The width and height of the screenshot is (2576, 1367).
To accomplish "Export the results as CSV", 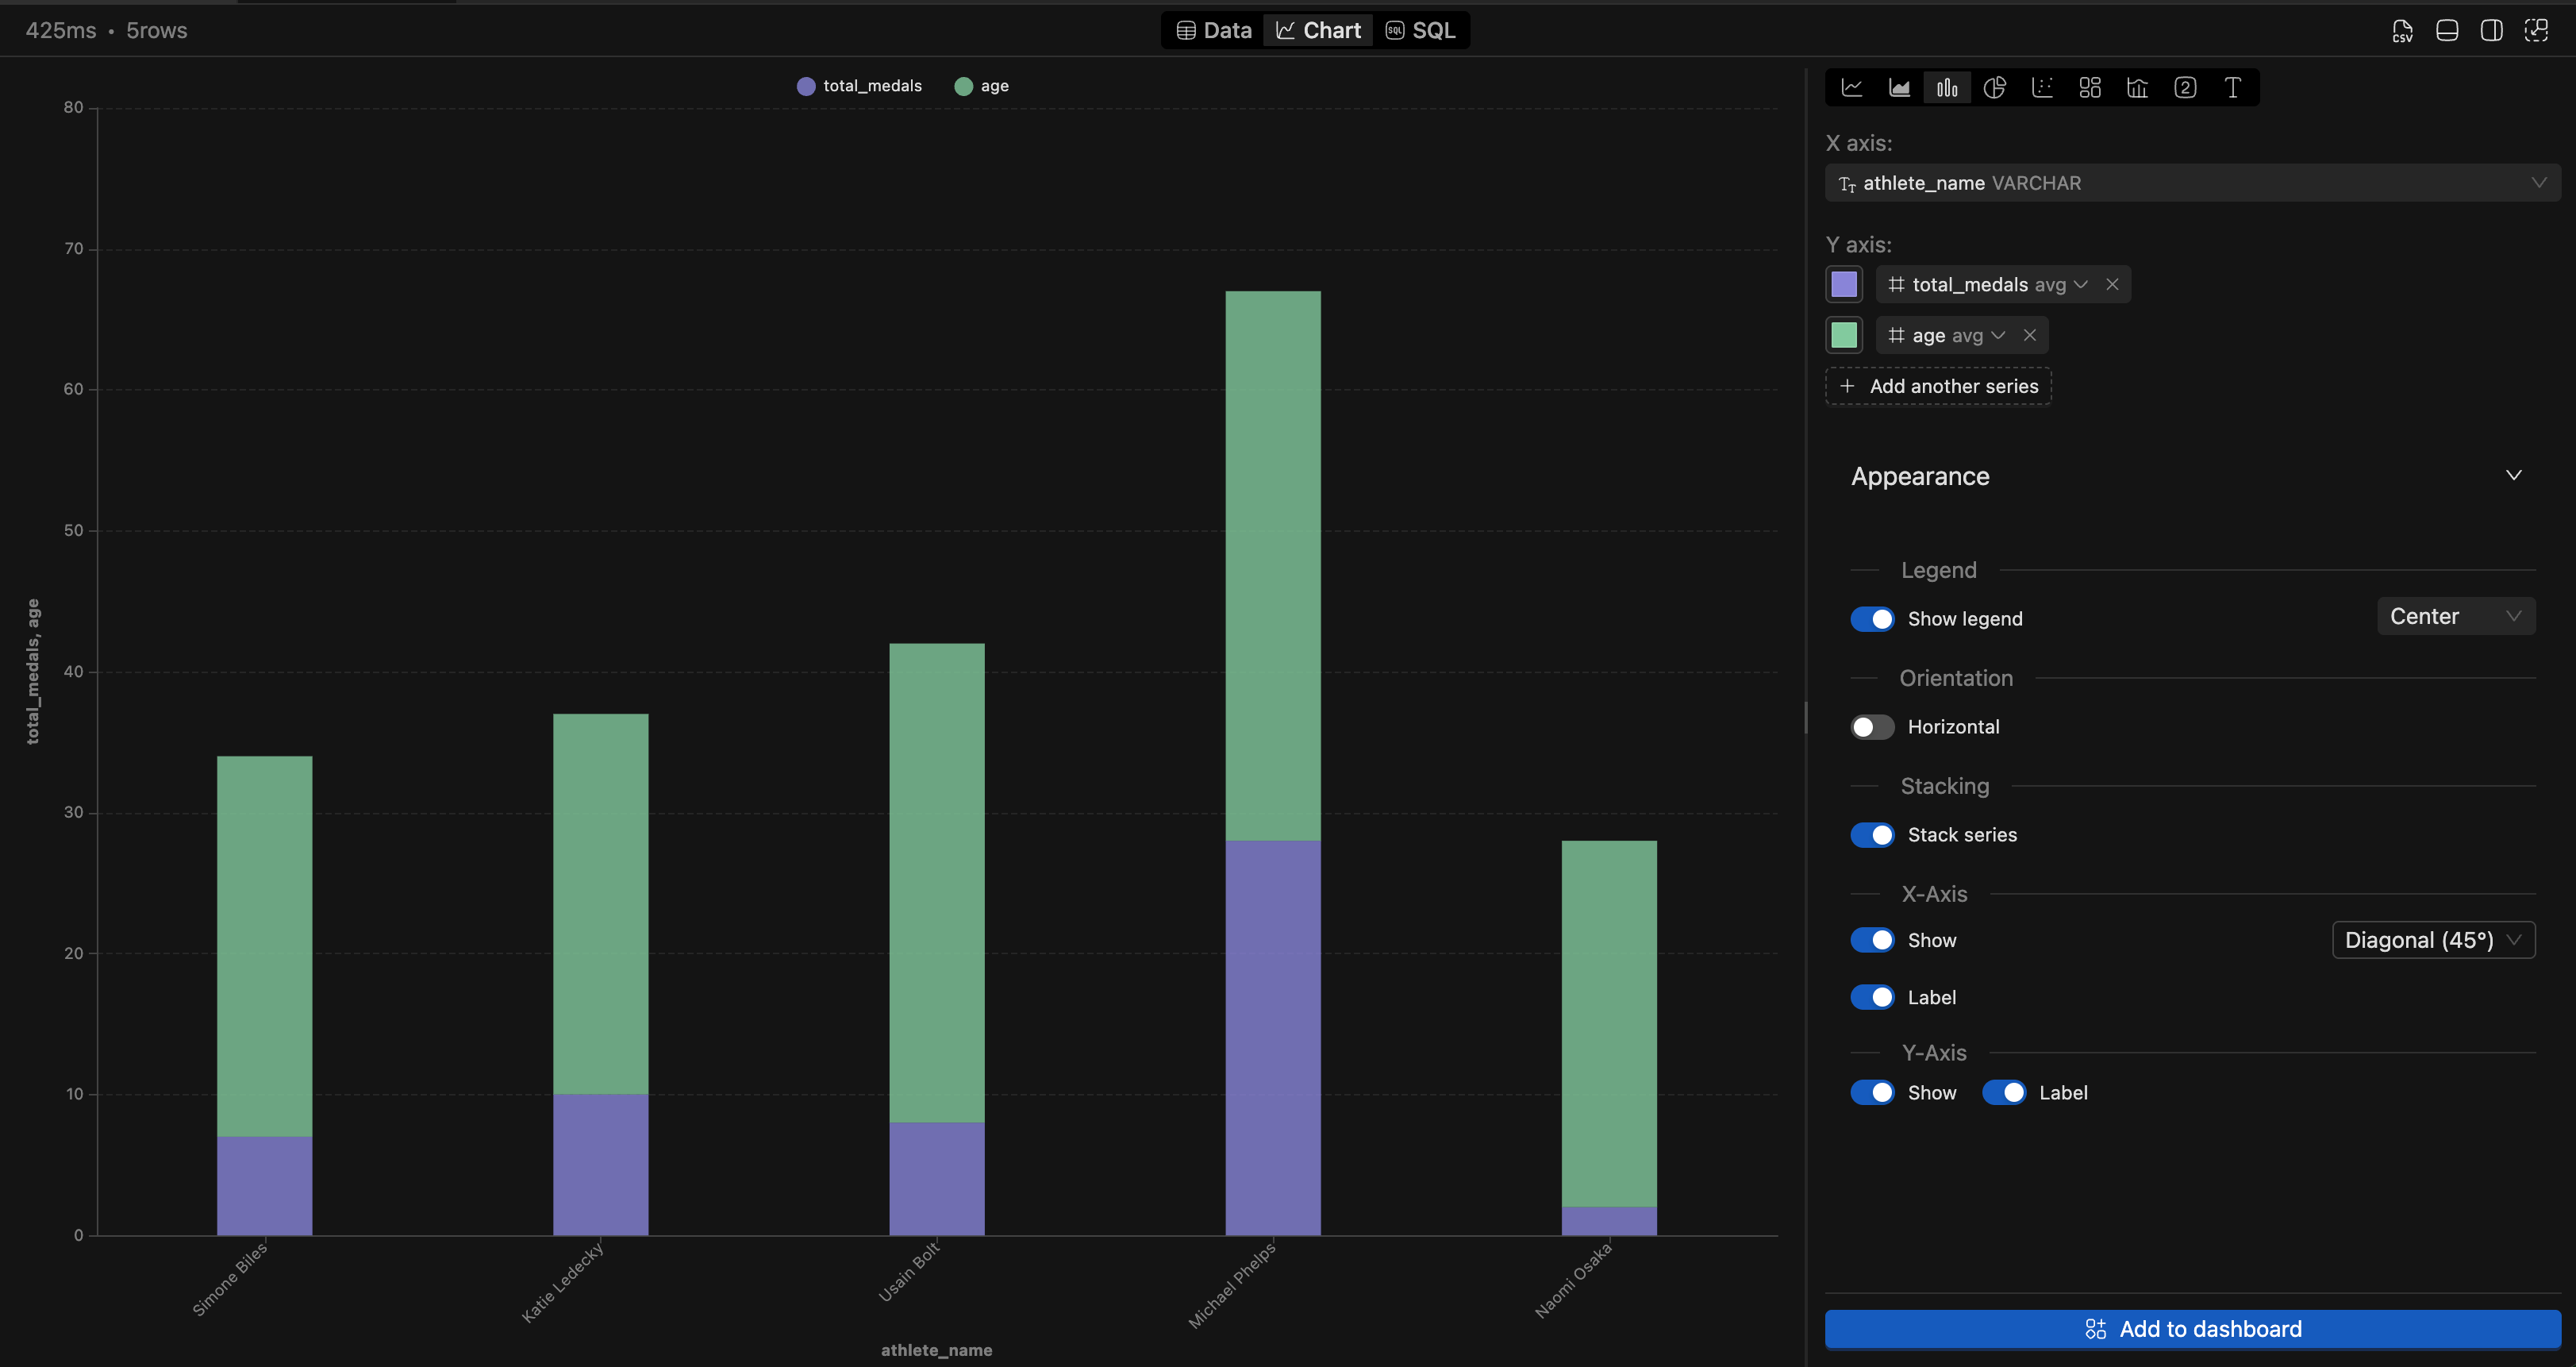I will coord(2402,30).
